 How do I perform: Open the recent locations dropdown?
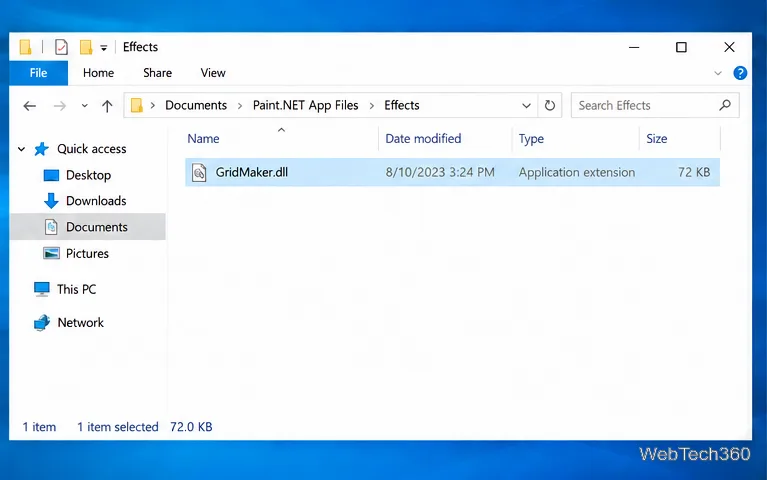[x=85, y=106]
